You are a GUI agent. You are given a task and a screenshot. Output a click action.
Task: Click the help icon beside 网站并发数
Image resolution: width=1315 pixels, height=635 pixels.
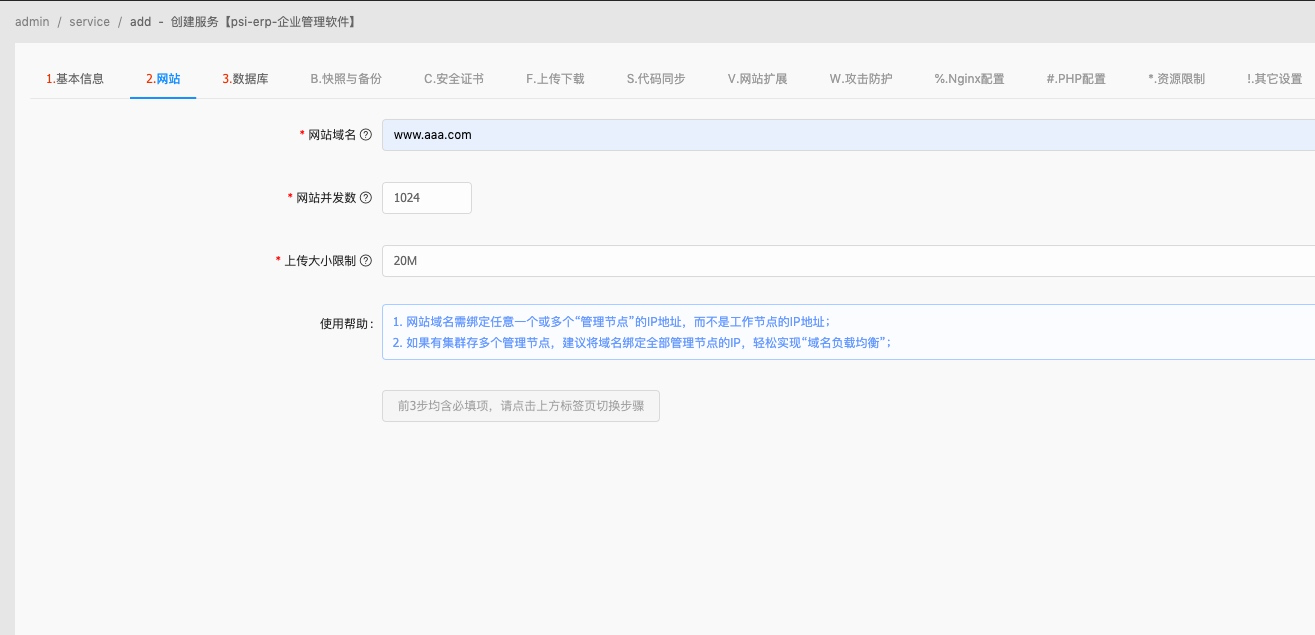pos(367,197)
